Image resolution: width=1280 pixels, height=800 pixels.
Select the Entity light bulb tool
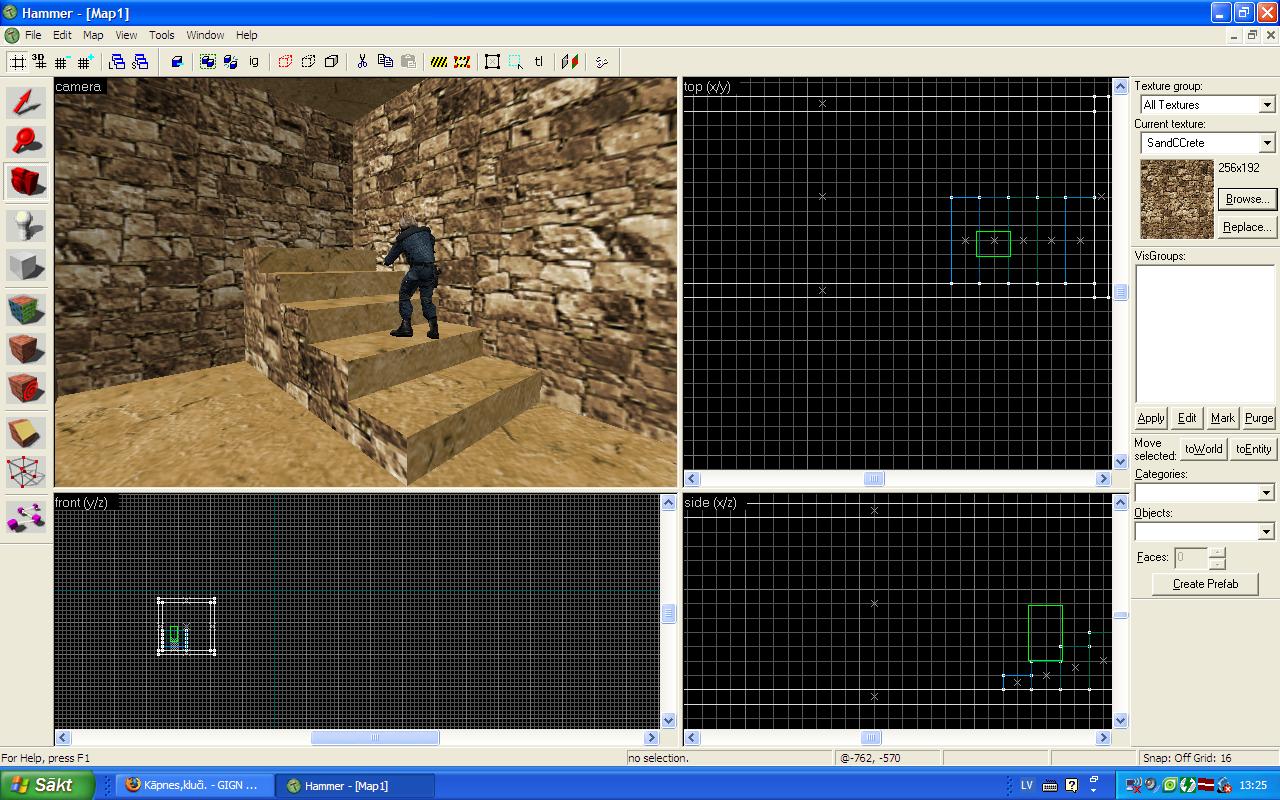pyautogui.click(x=27, y=226)
